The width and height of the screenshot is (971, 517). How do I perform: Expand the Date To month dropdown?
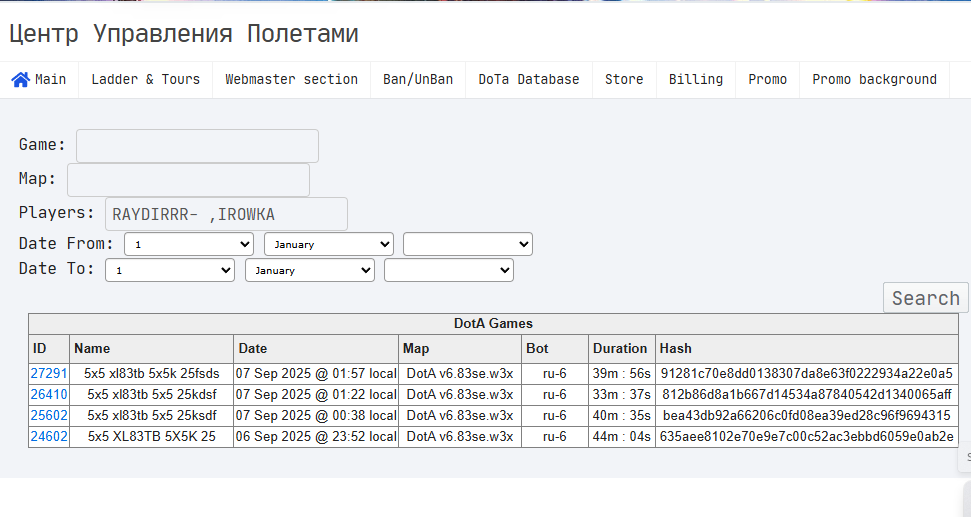310,270
